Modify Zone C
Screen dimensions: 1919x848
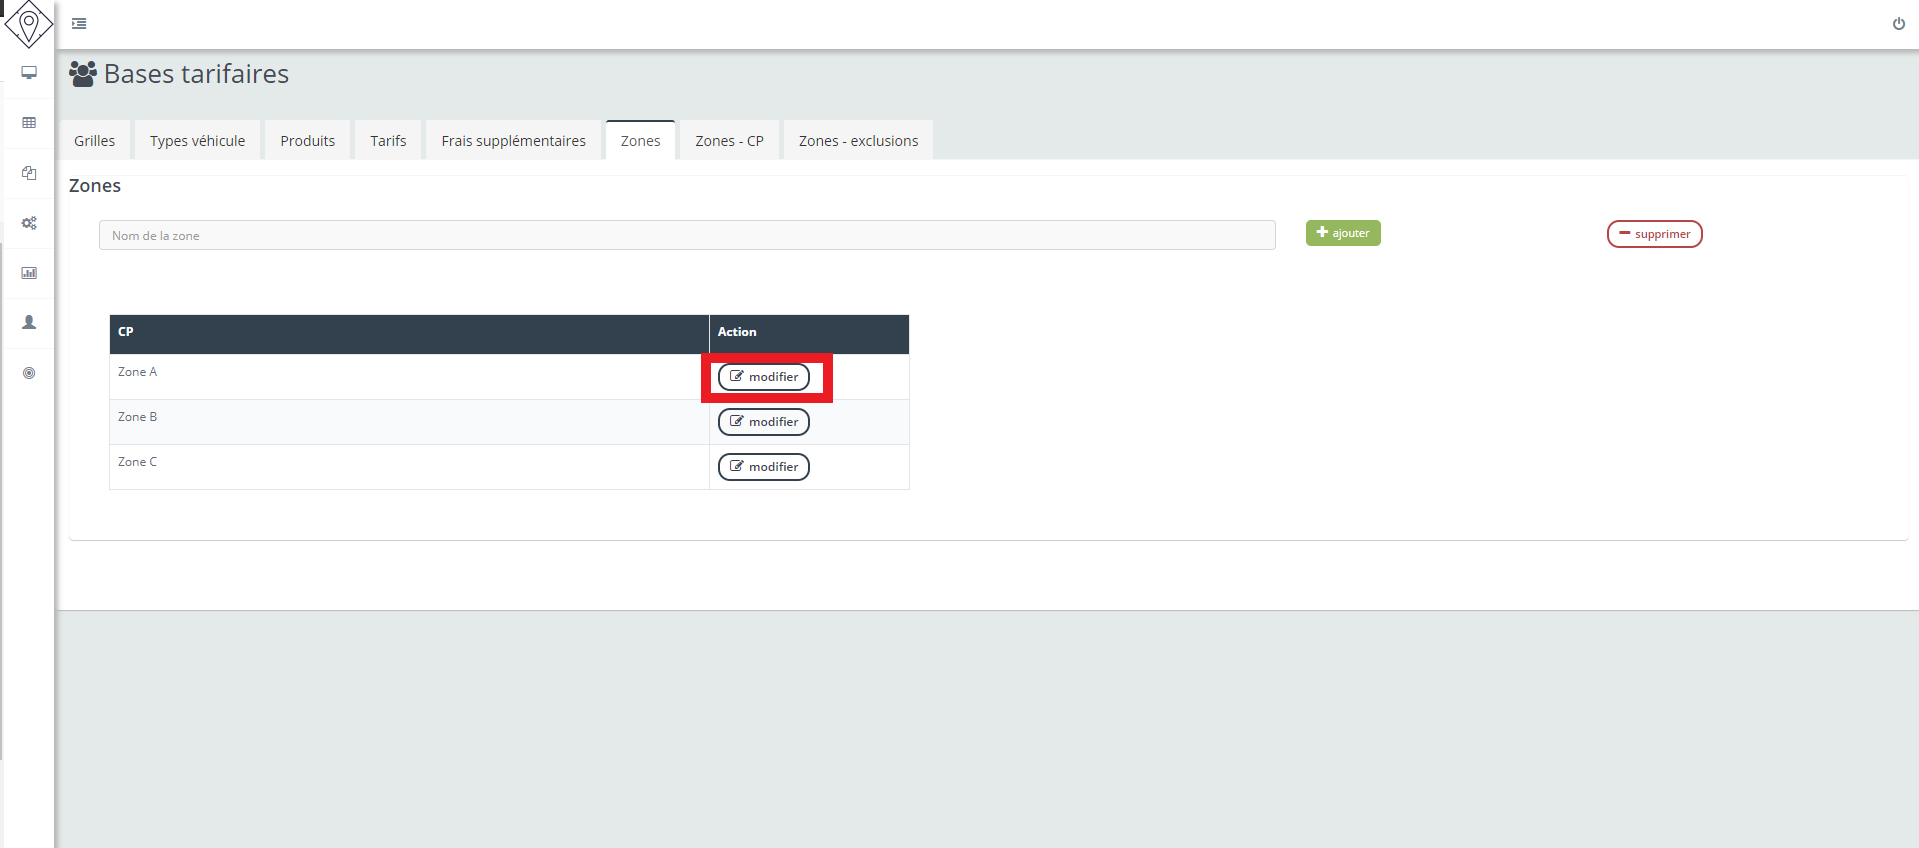point(764,467)
